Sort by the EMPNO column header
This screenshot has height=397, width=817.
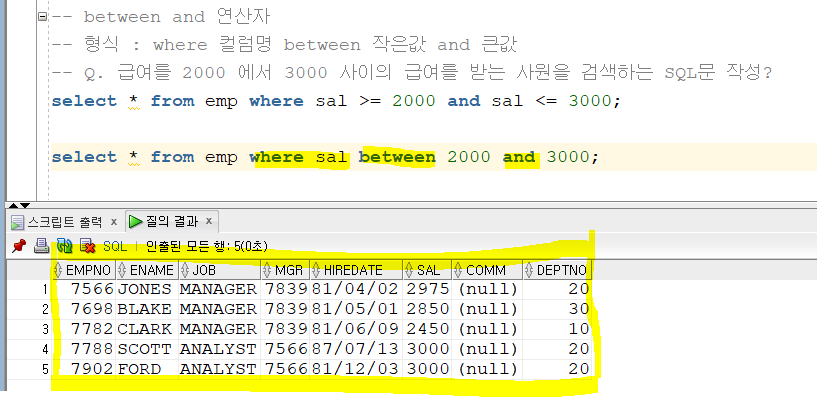(84, 270)
